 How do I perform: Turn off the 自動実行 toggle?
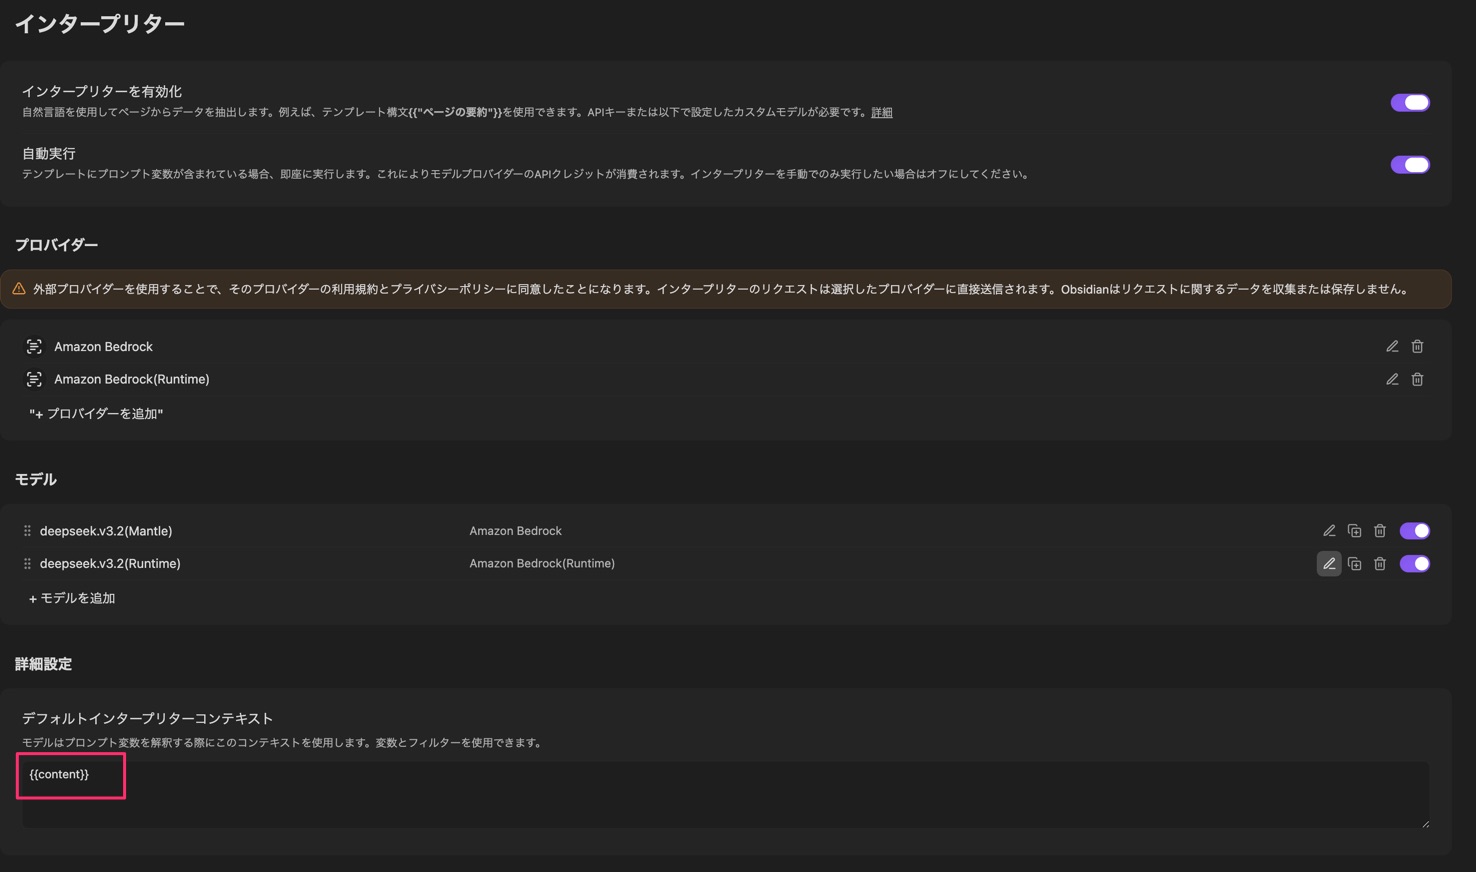pyautogui.click(x=1410, y=164)
